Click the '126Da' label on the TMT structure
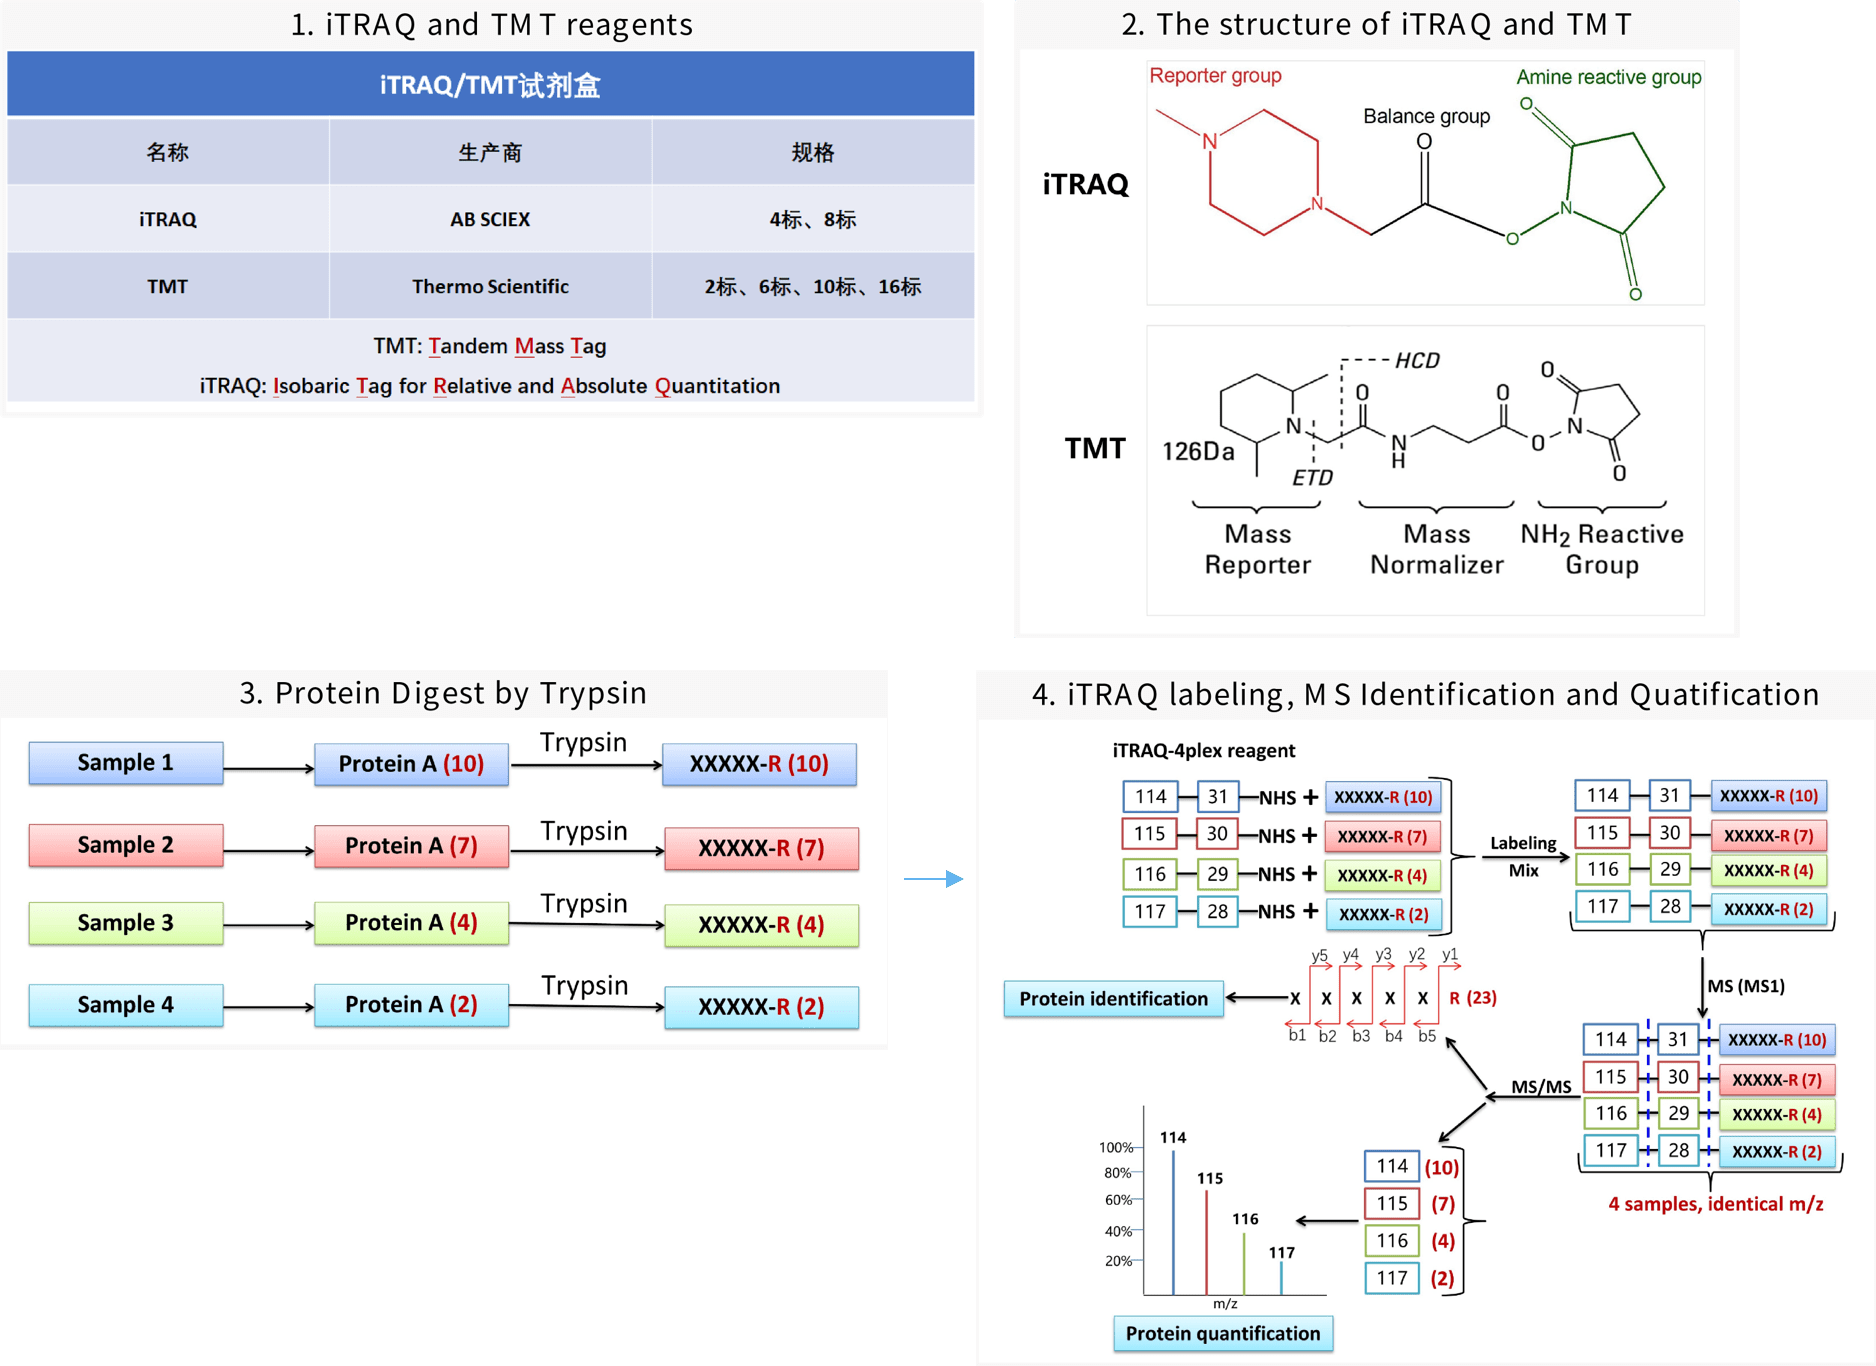Screen dimensions: 1876x1366 point(1198,452)
